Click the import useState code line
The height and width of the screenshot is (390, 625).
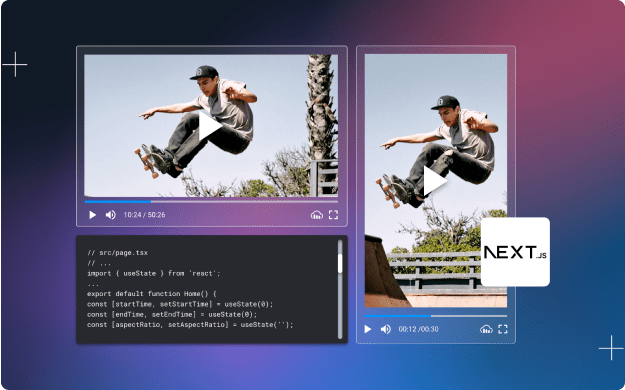tap(153, 273)
